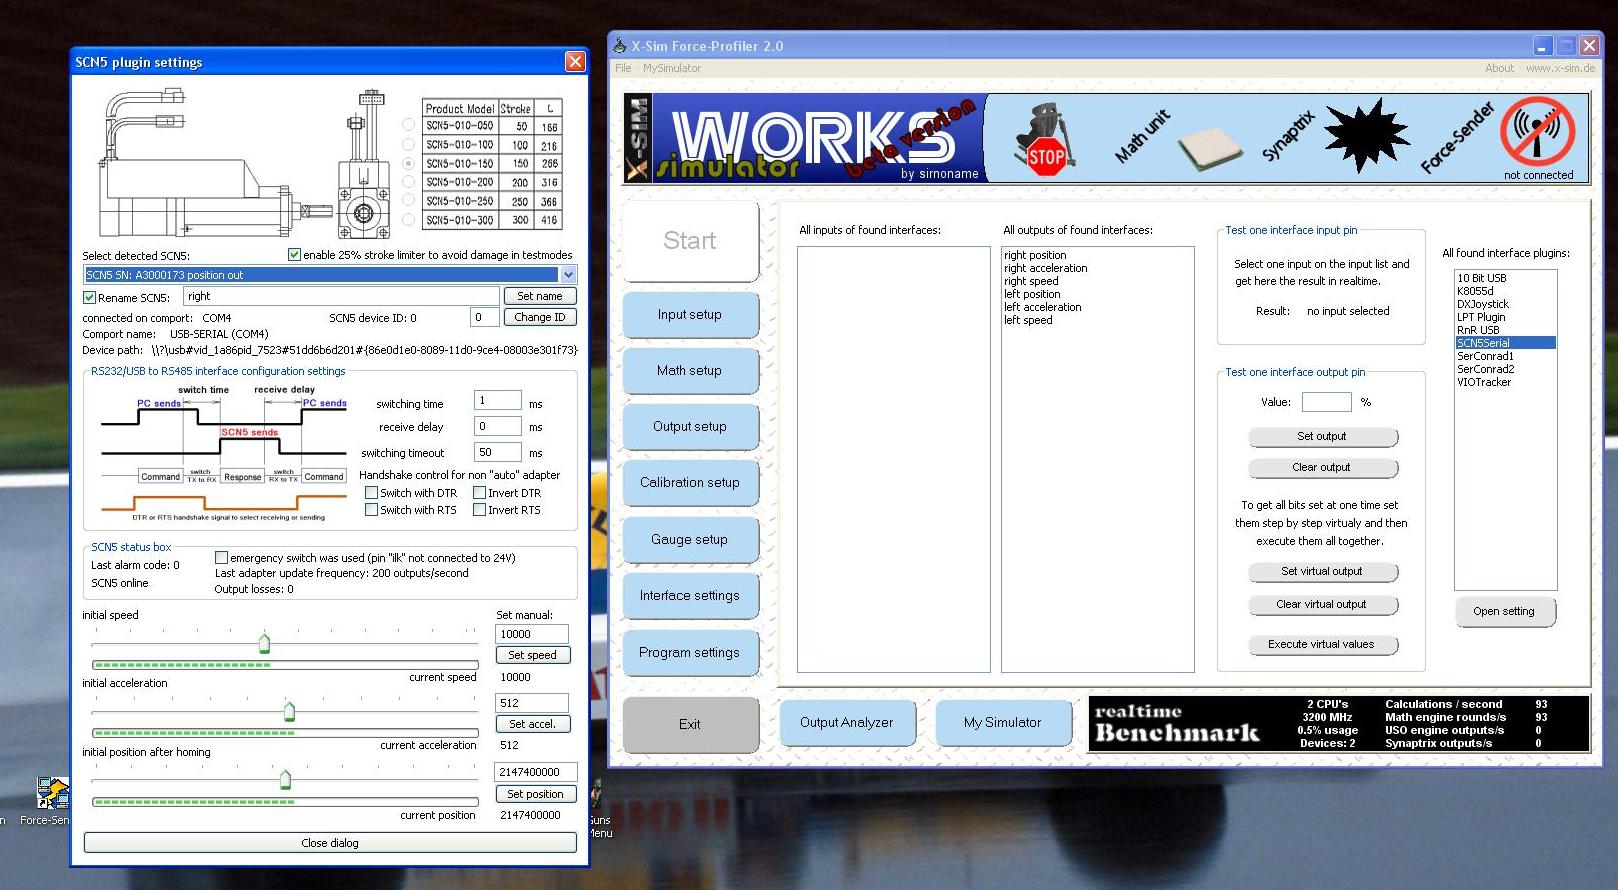
Task: Open Program settings
Action: (690, 653)
